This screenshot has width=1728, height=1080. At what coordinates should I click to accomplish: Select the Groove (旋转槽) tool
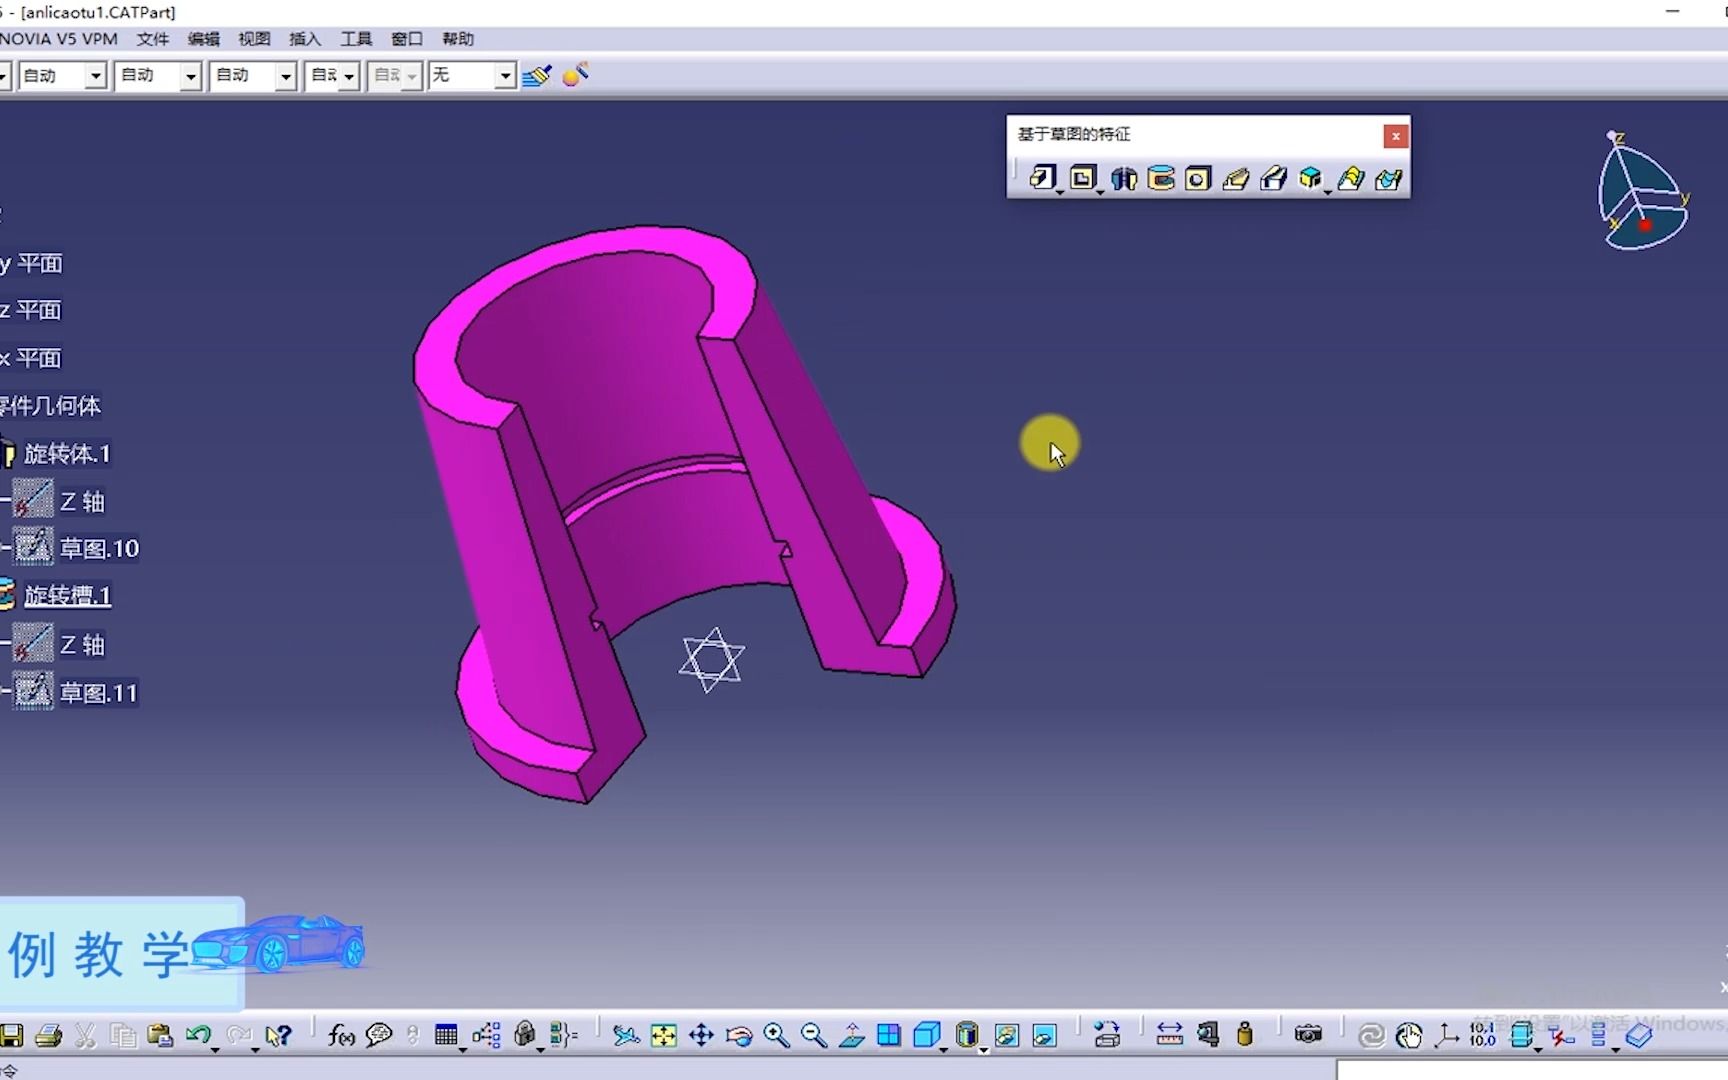tap(1161, 178)
